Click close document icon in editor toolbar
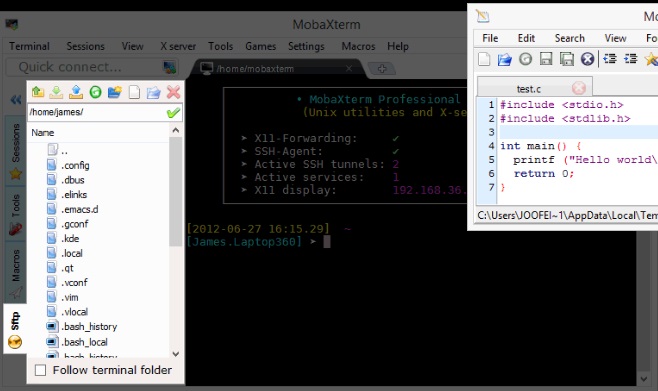This screenshot has width=658, height=391. tap(587, 59)
